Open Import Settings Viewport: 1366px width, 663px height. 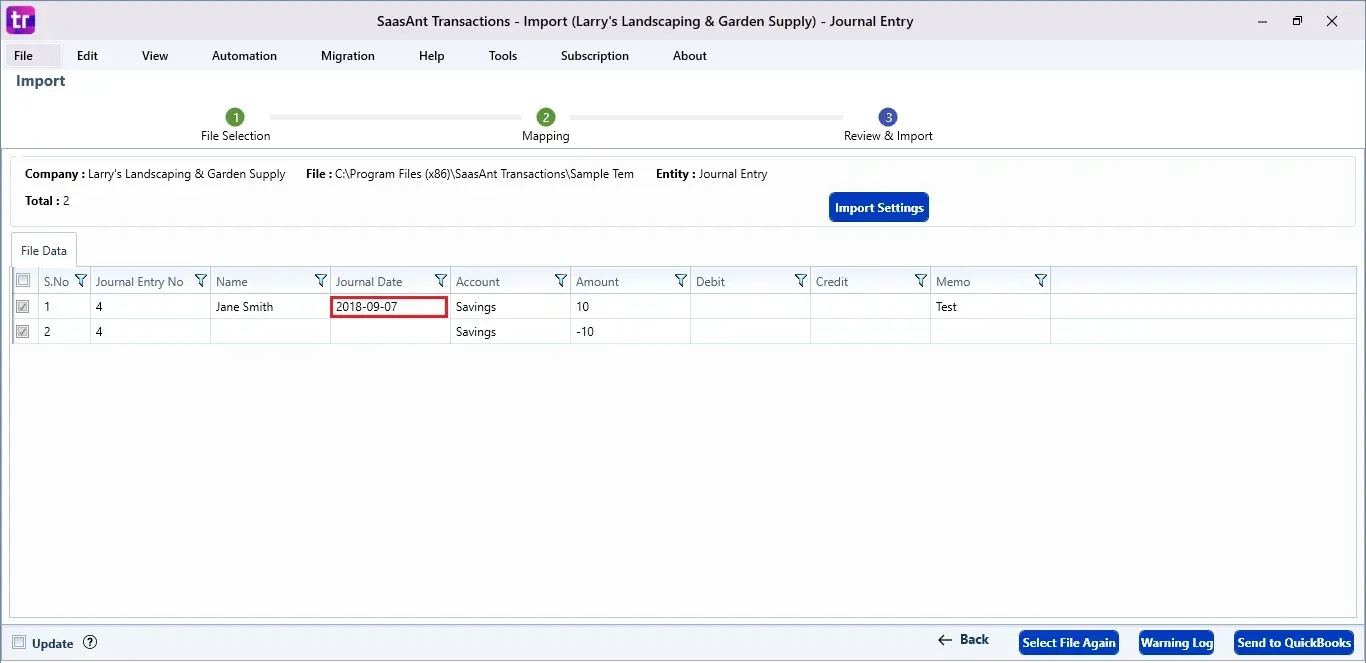878,208
